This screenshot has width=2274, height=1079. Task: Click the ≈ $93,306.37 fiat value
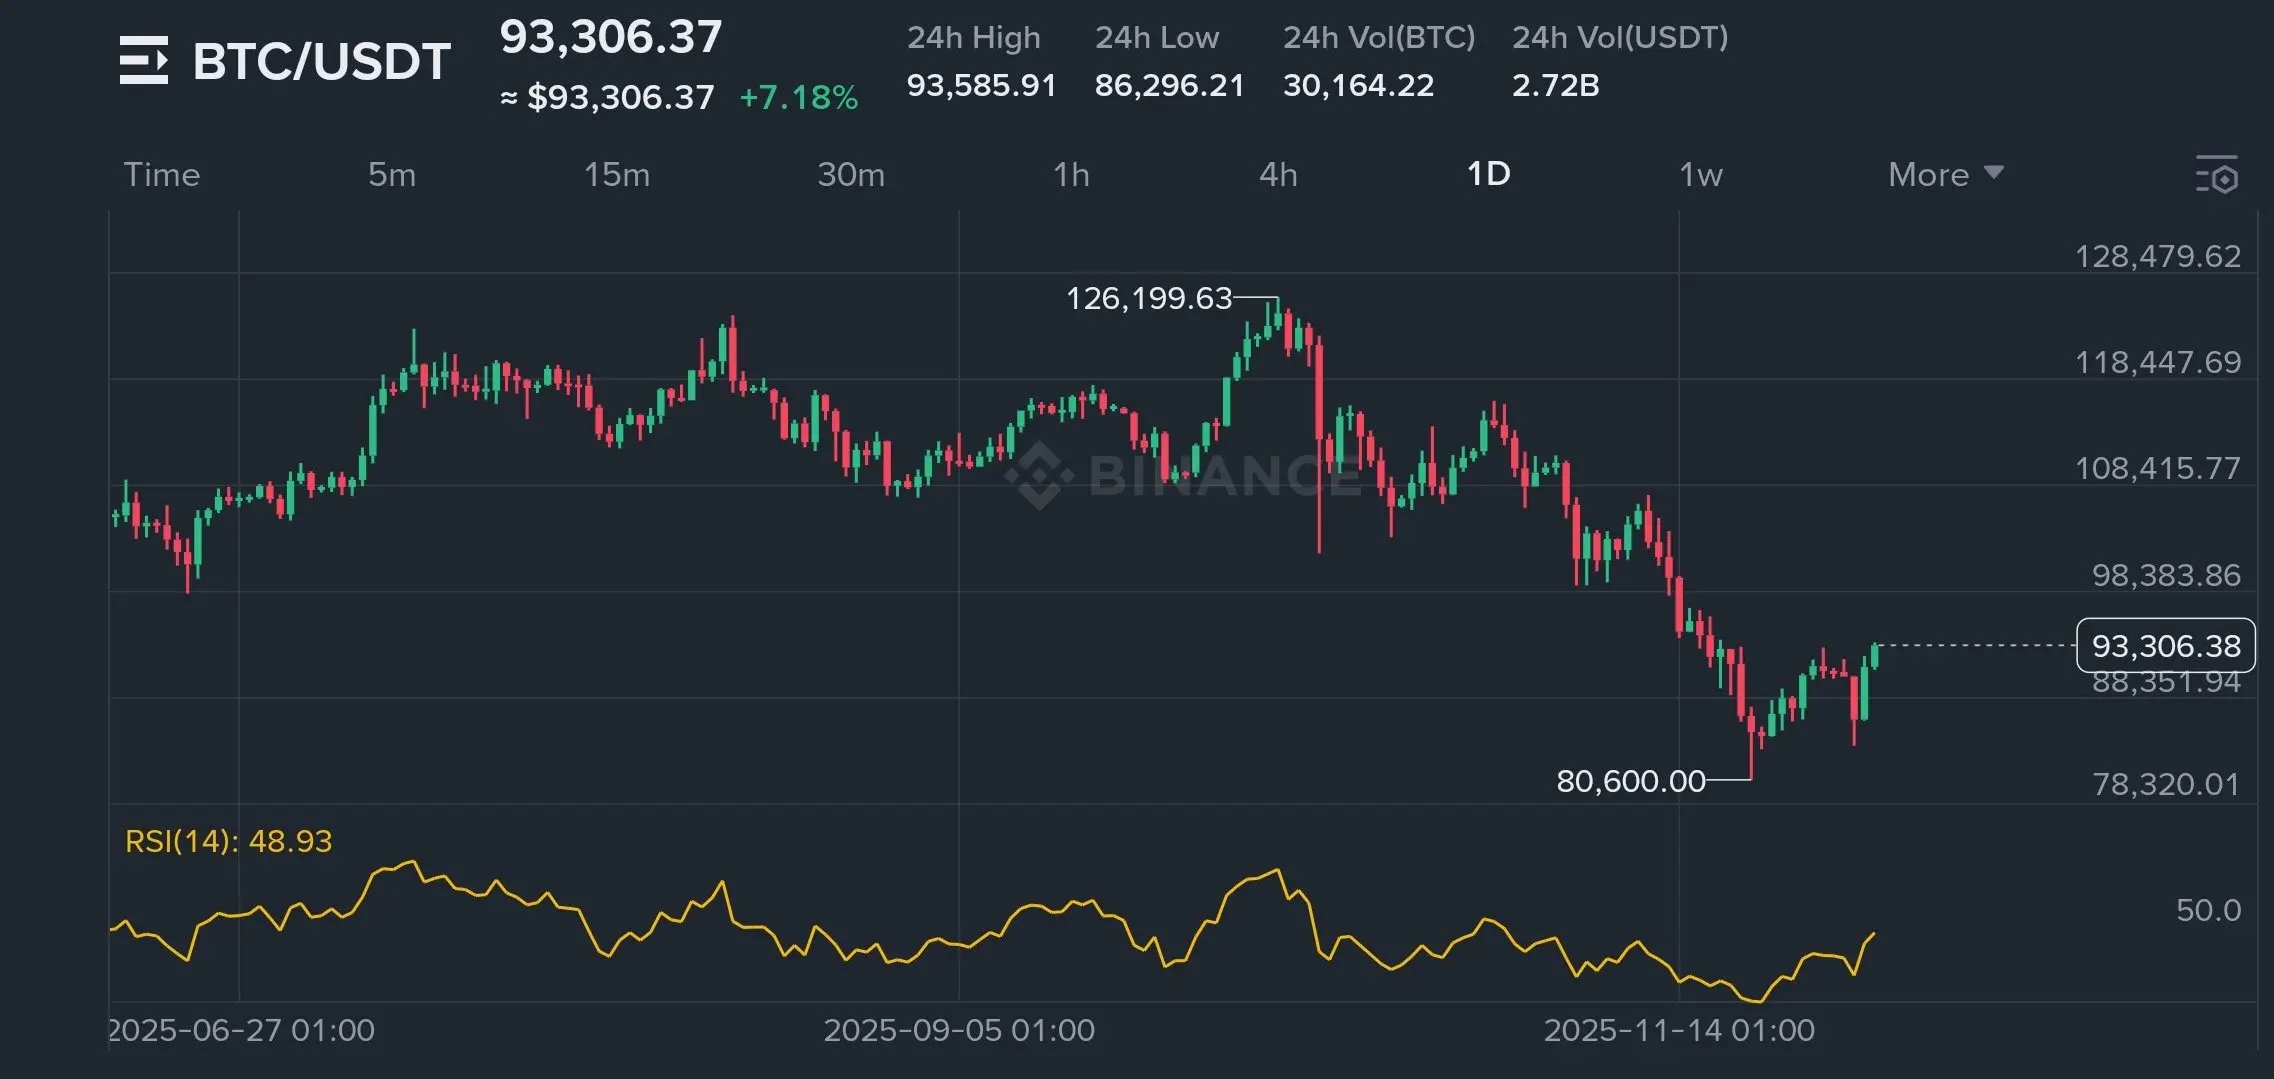point(607,97)
